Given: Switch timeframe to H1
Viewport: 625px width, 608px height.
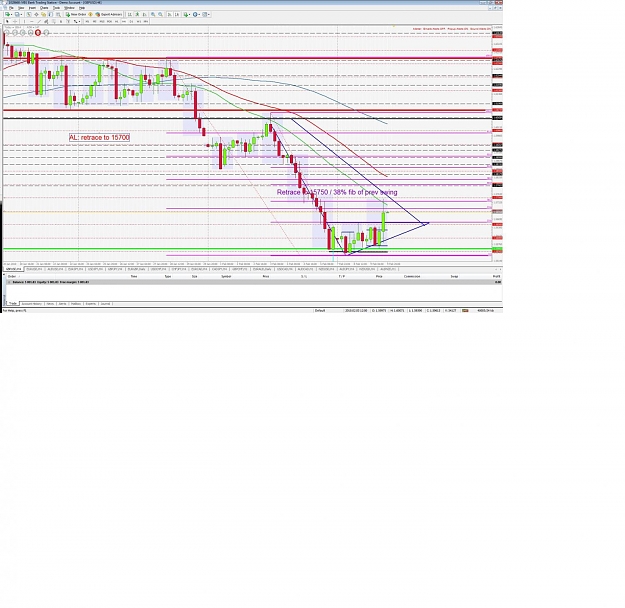Looking at the screenshot, I should pyautogui.click(x=116, y=21).
